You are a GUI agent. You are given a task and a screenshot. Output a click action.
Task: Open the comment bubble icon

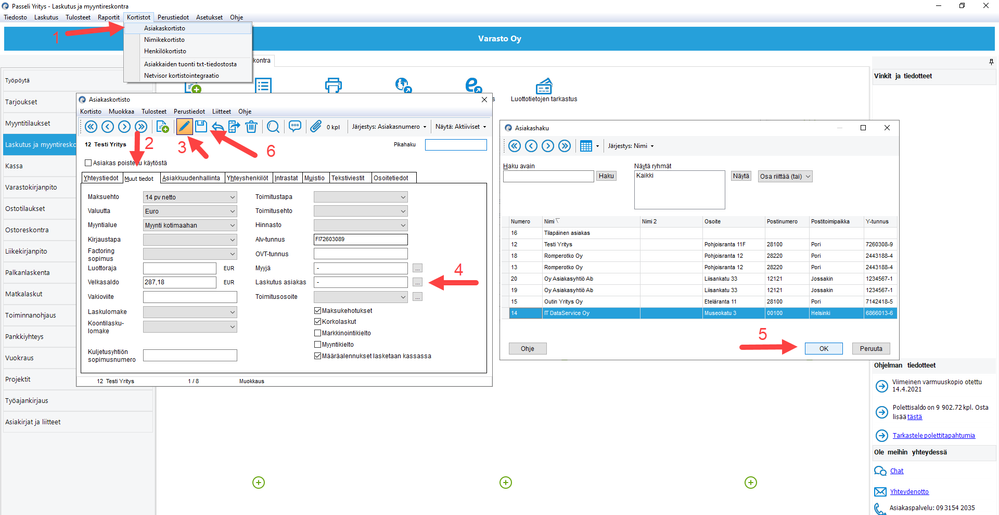click(294, 126)
